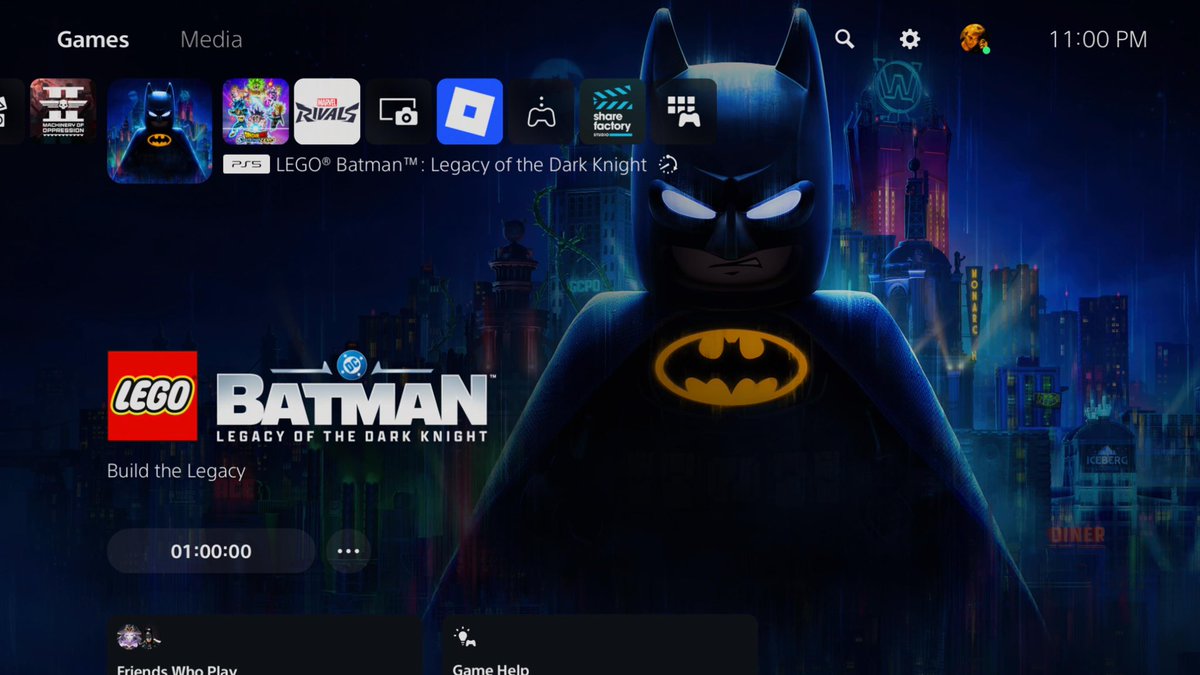
Task: Open the user profile avatar
Action: (x=974, y=39)
